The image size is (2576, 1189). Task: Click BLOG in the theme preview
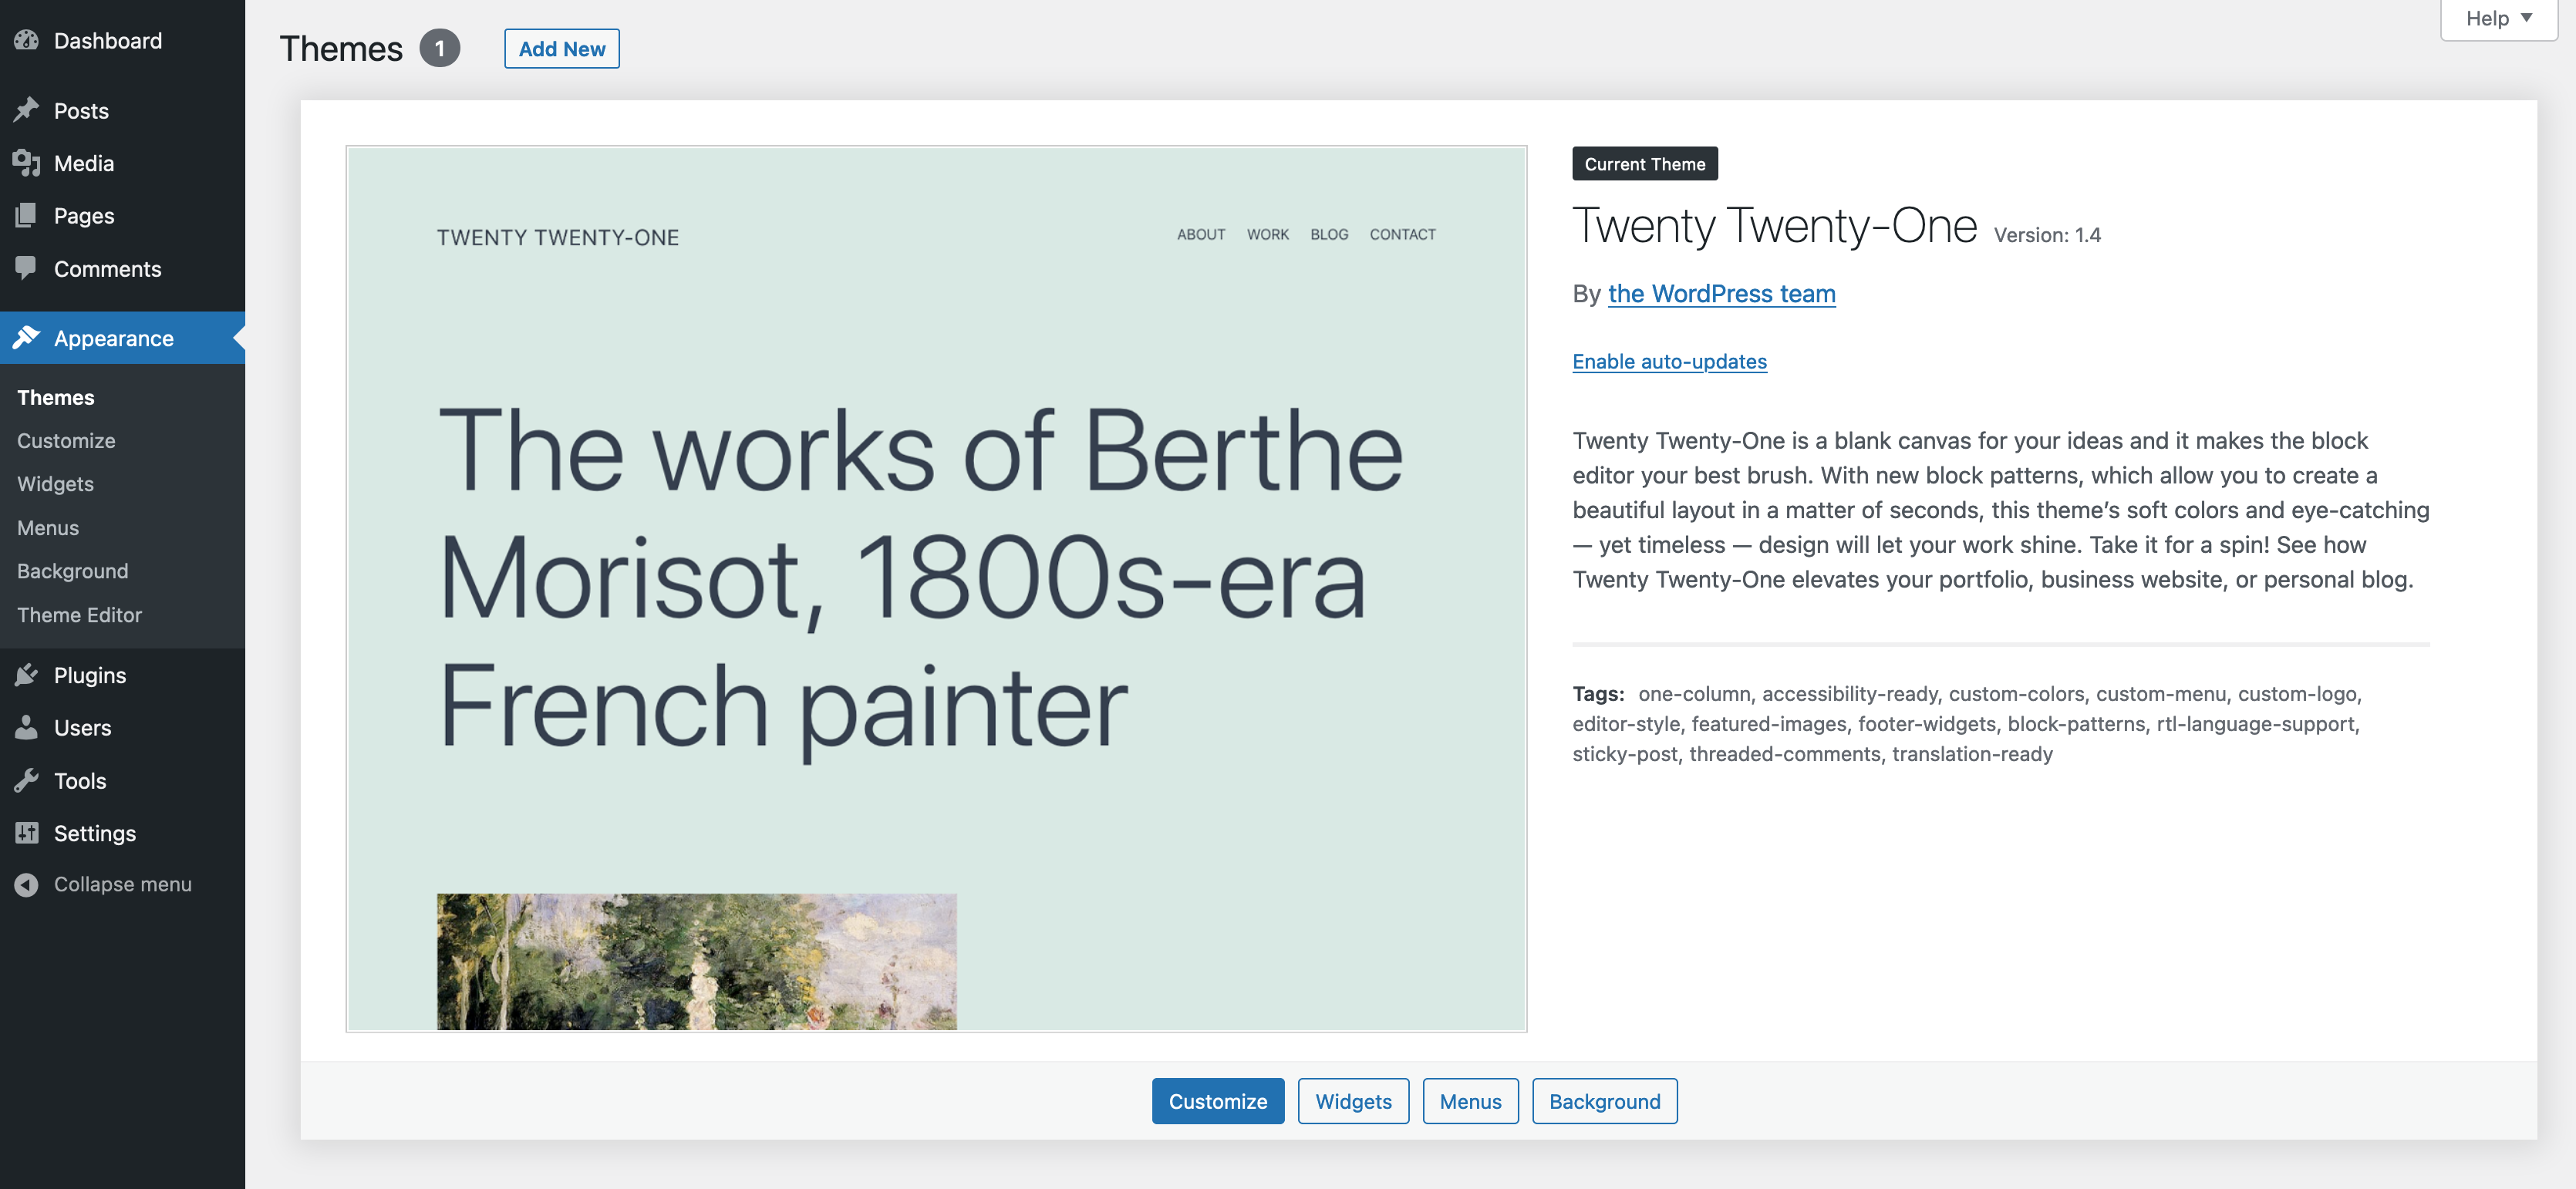pyautogui.click(x=1329, y=234)
